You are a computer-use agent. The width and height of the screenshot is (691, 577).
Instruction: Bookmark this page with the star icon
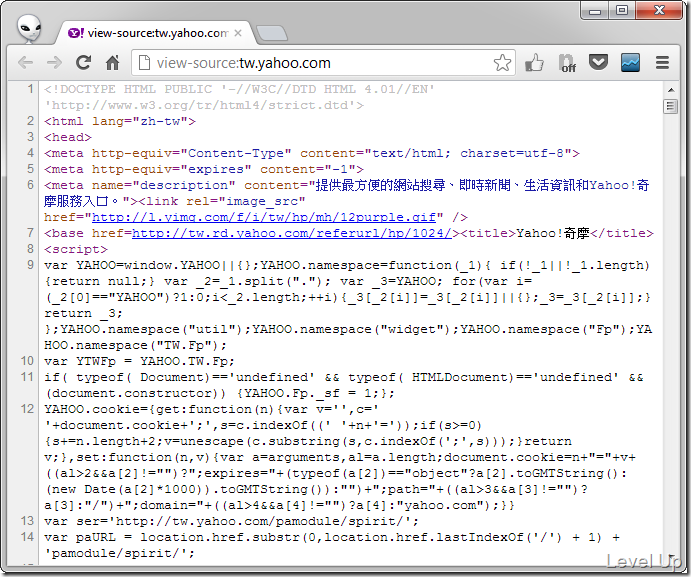click(x=502, y=63)
